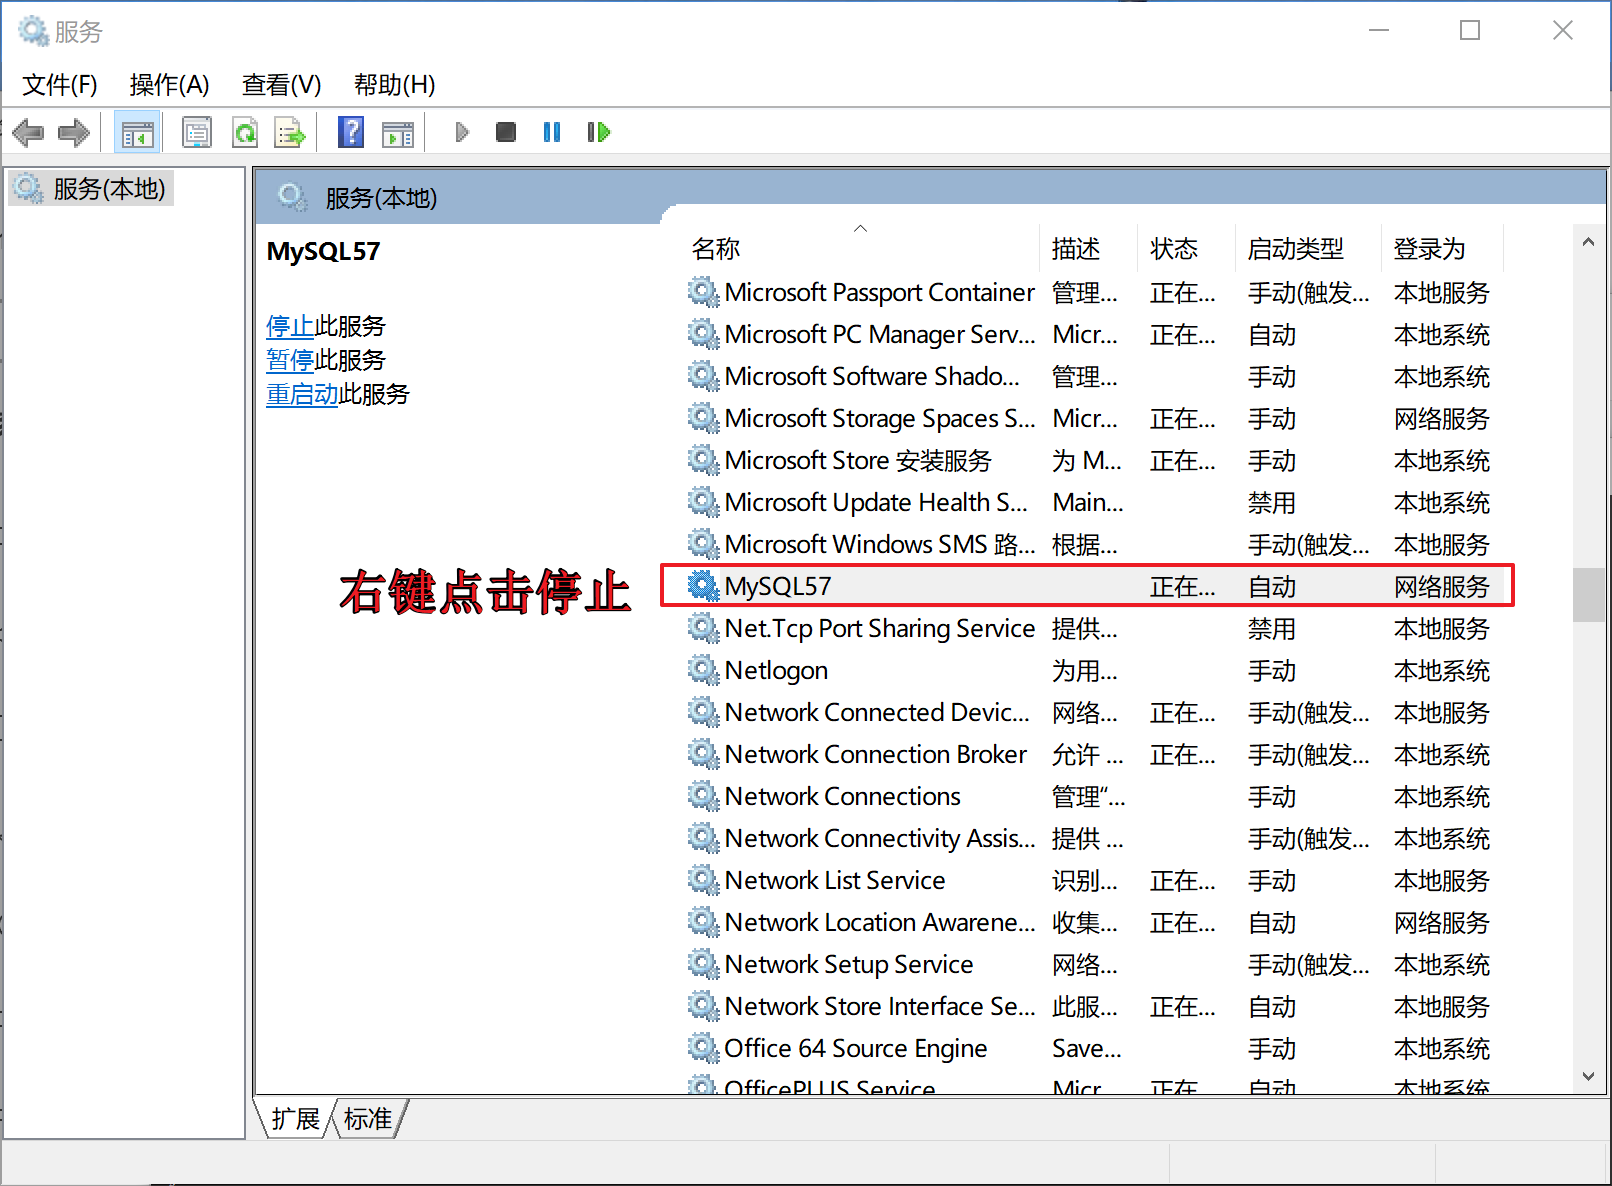Select Microsoft Storage Spaces S... service name

(880, 418)
